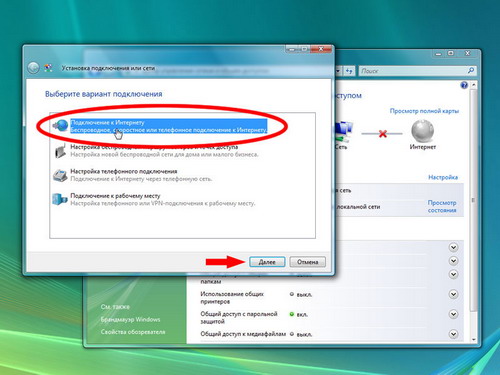Click the refresh arrows button beside search
500x375 pixels.
pos(349,71)
